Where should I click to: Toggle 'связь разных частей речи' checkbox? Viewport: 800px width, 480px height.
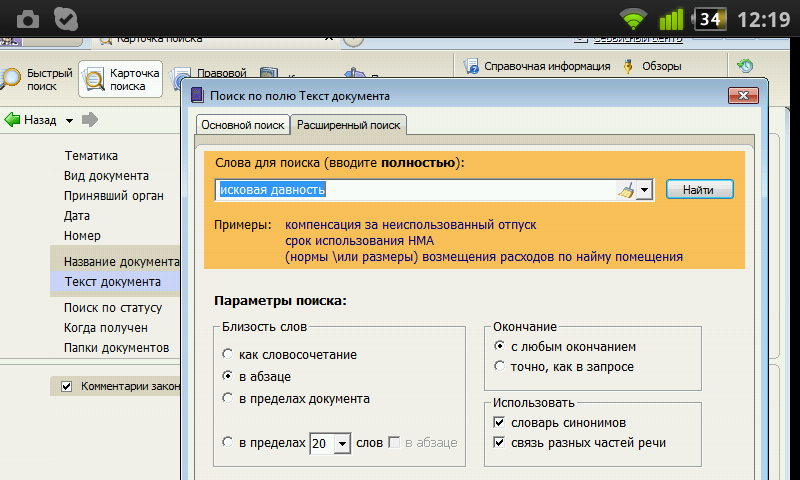tap(499, 443)
